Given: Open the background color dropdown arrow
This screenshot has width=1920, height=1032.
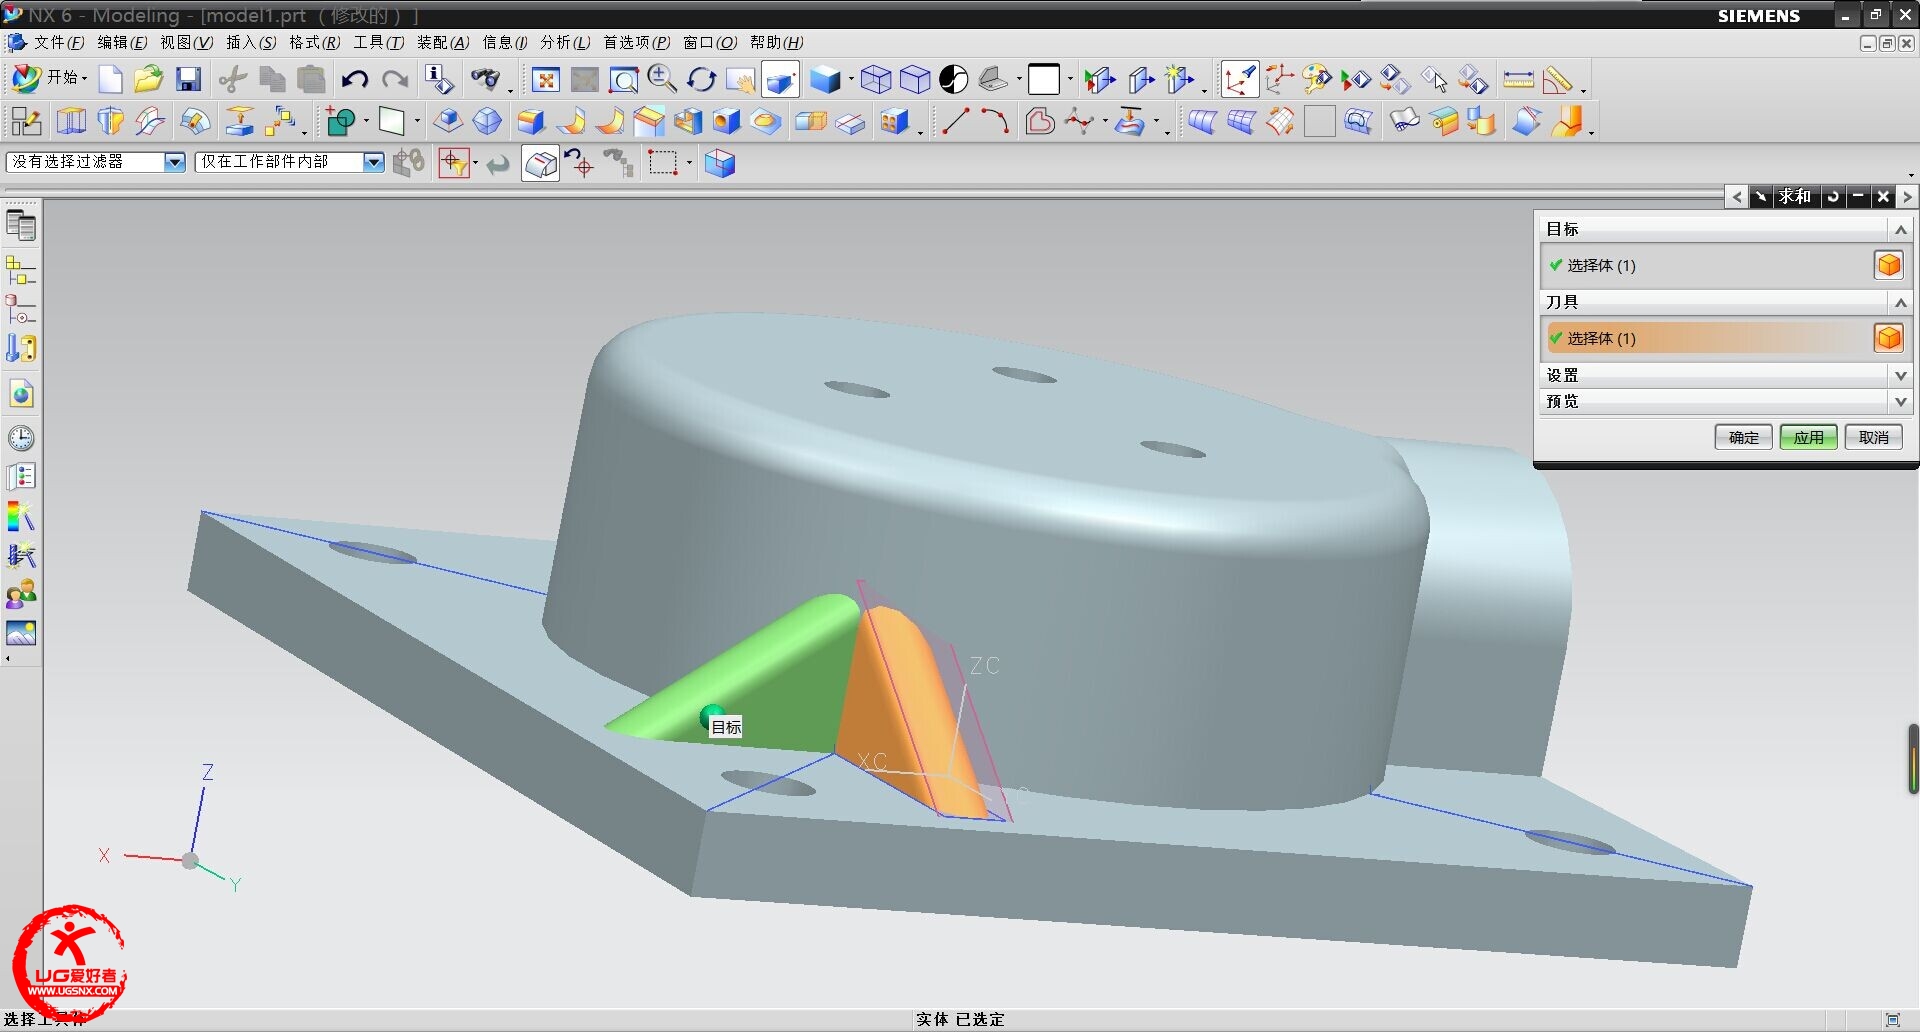Looking at the screenshot, I should click(1070, 79).
